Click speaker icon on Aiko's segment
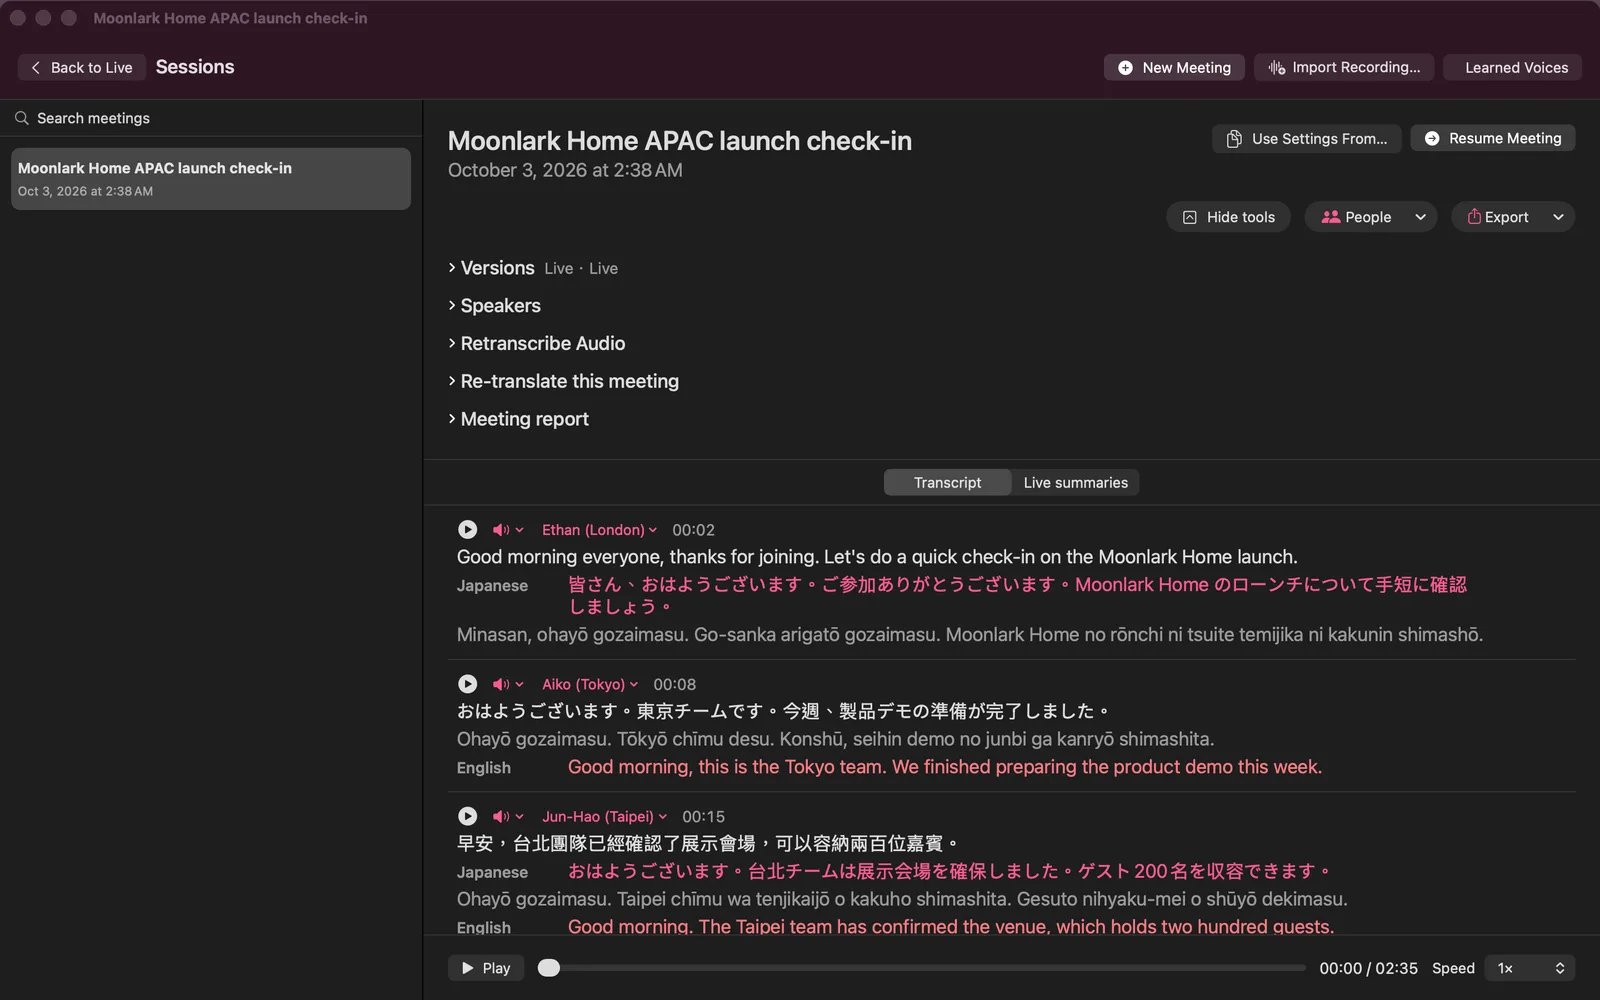The height and width of the screenshot is (1000, 1600). pyautogui.click(x=501, y=684)
